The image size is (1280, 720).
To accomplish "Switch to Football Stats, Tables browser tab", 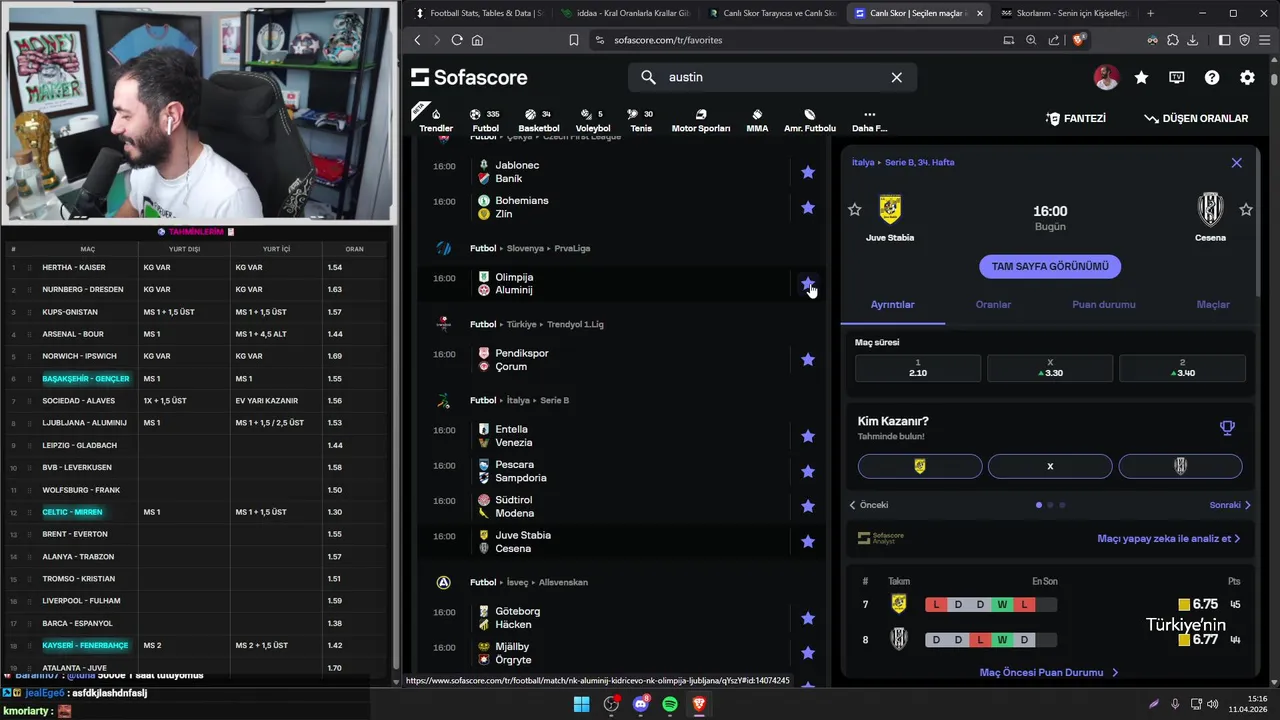I will 478,13.
